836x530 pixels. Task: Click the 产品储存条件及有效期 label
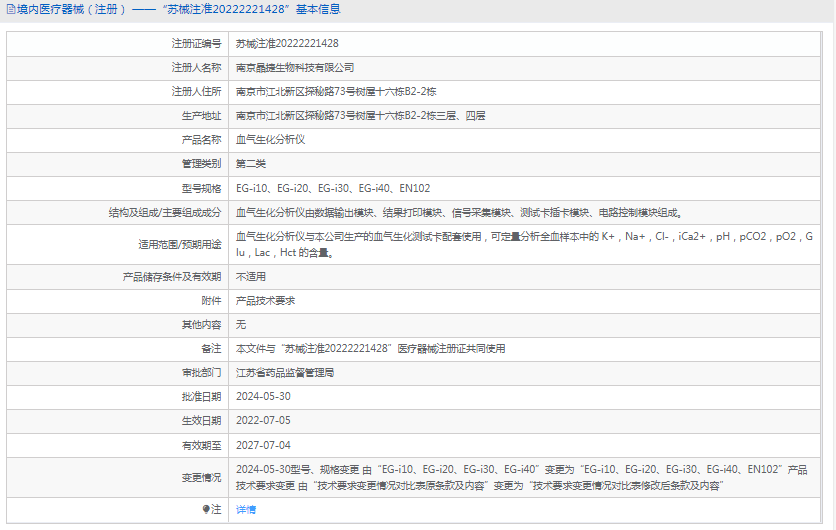pyautogui.click(x=172, y=277)
